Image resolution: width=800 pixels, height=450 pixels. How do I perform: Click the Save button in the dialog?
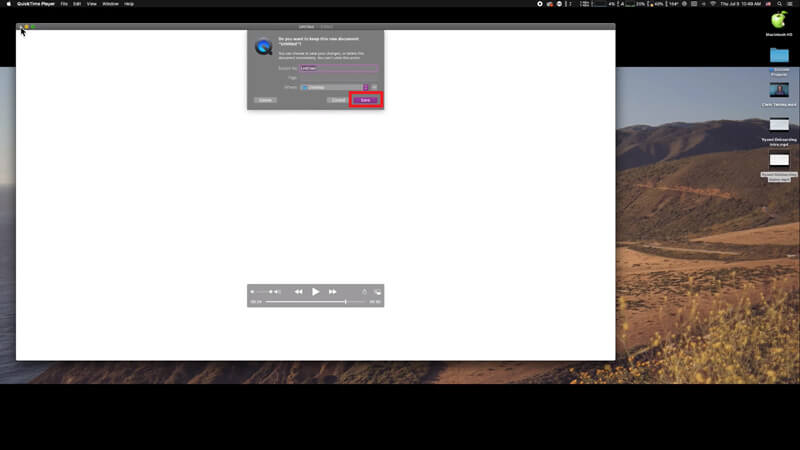pyautogui.click(x=365, y=100)
